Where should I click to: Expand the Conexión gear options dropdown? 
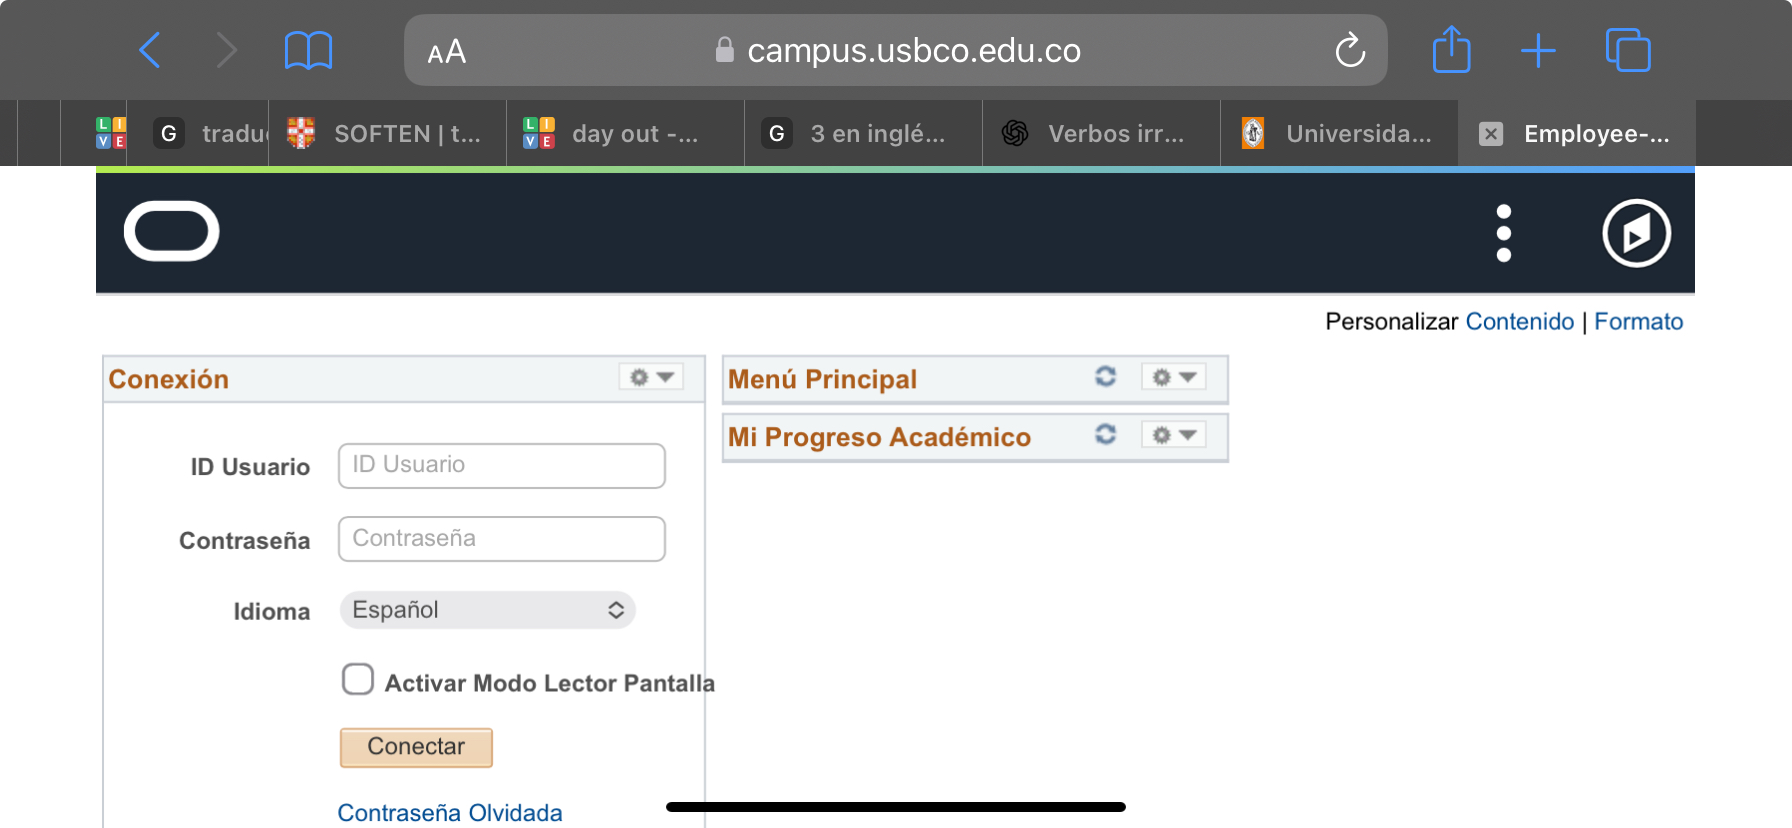[651, 377]
